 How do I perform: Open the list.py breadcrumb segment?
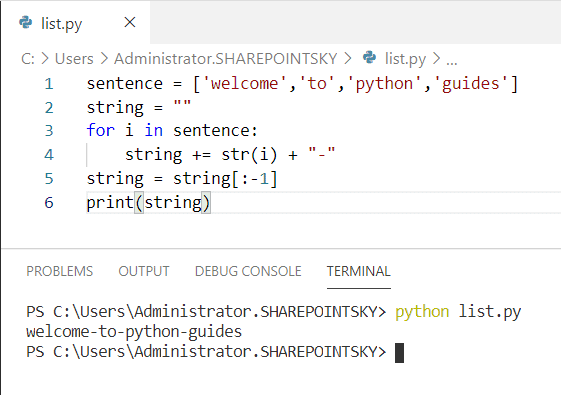click(x=405, y=59)
